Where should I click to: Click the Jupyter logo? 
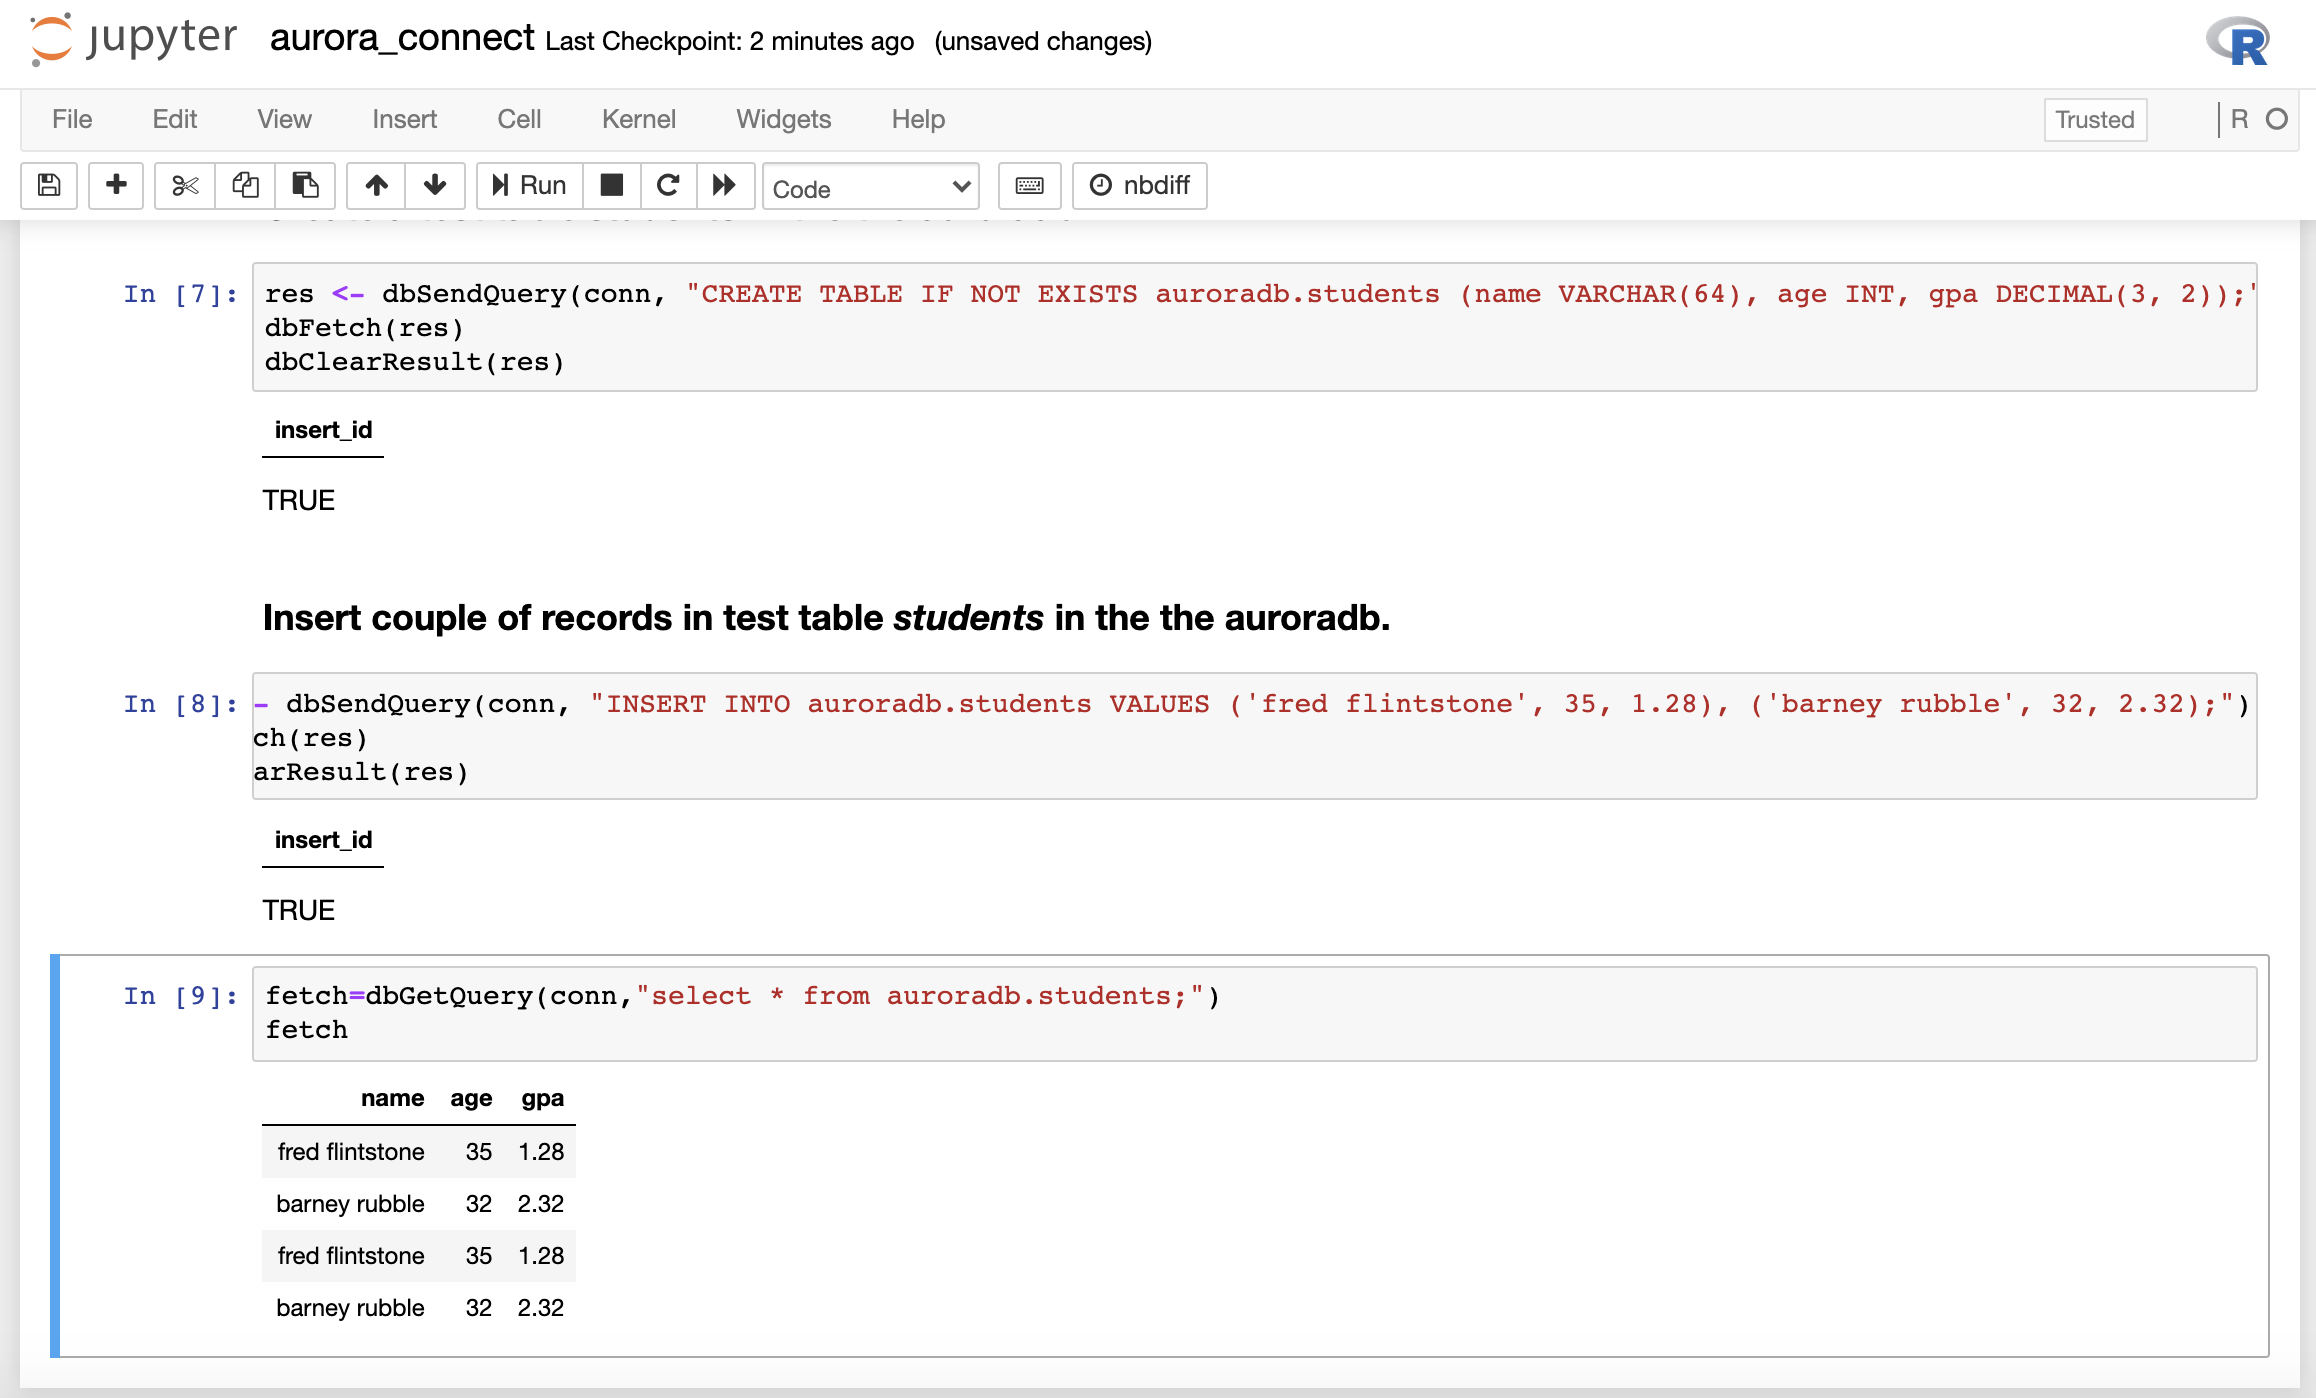134,40
